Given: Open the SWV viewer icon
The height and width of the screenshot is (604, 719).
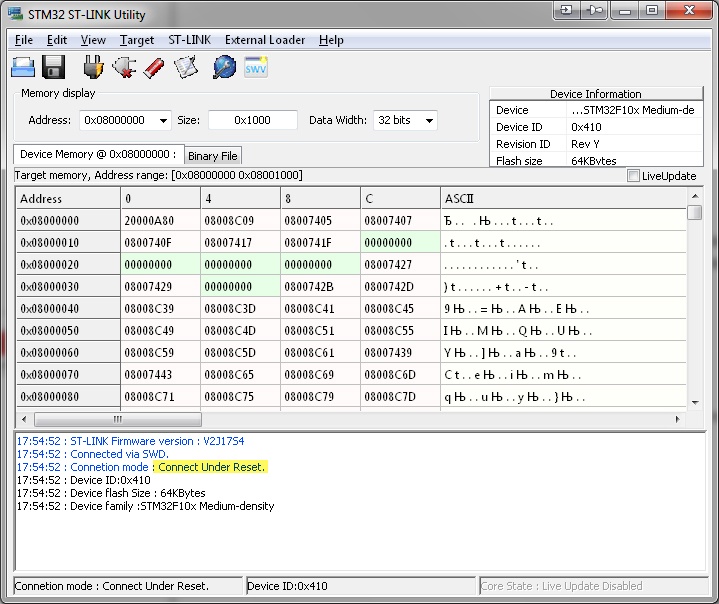Looking at the screenshot, I should (256, 68).
